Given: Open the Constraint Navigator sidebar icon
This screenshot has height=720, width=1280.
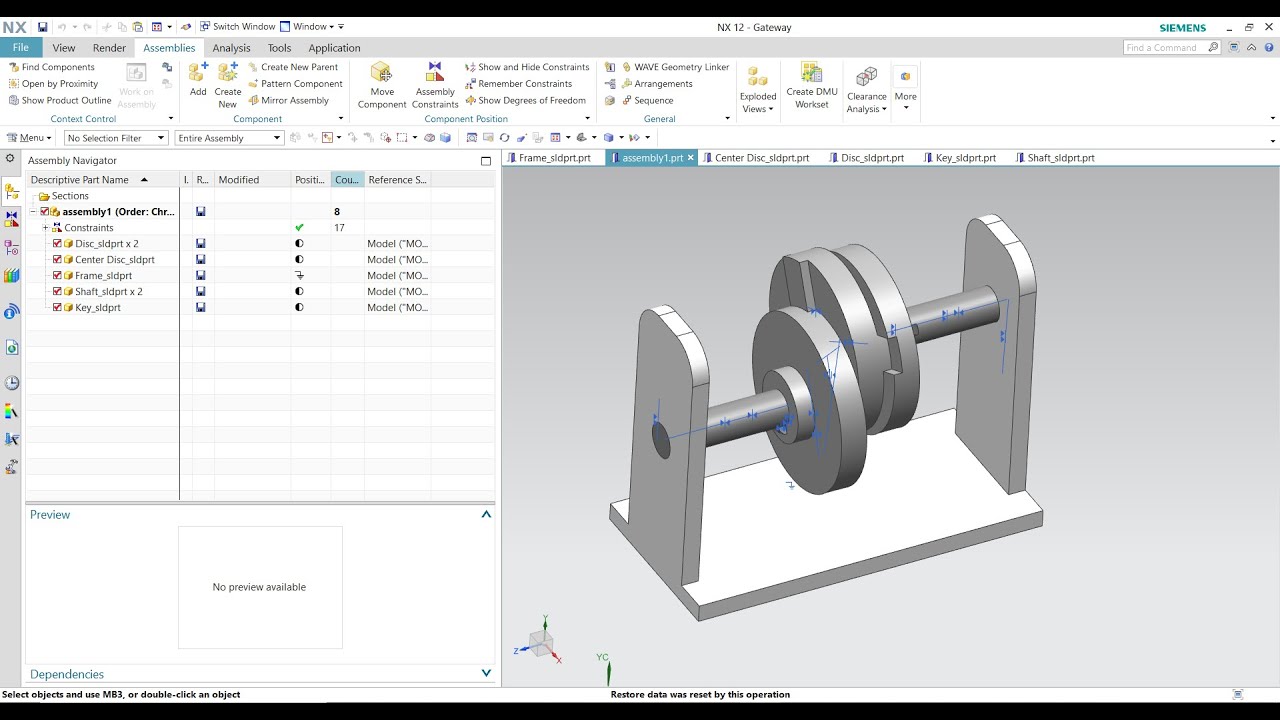Looking at the screenshot, I should pyautogui.click(x=12, y=218).
